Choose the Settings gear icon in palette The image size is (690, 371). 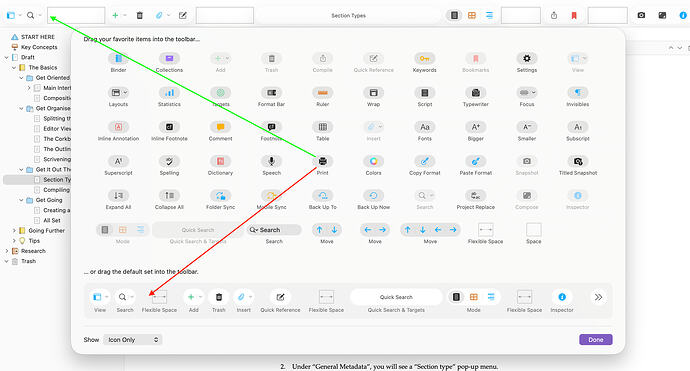(526, 59)
